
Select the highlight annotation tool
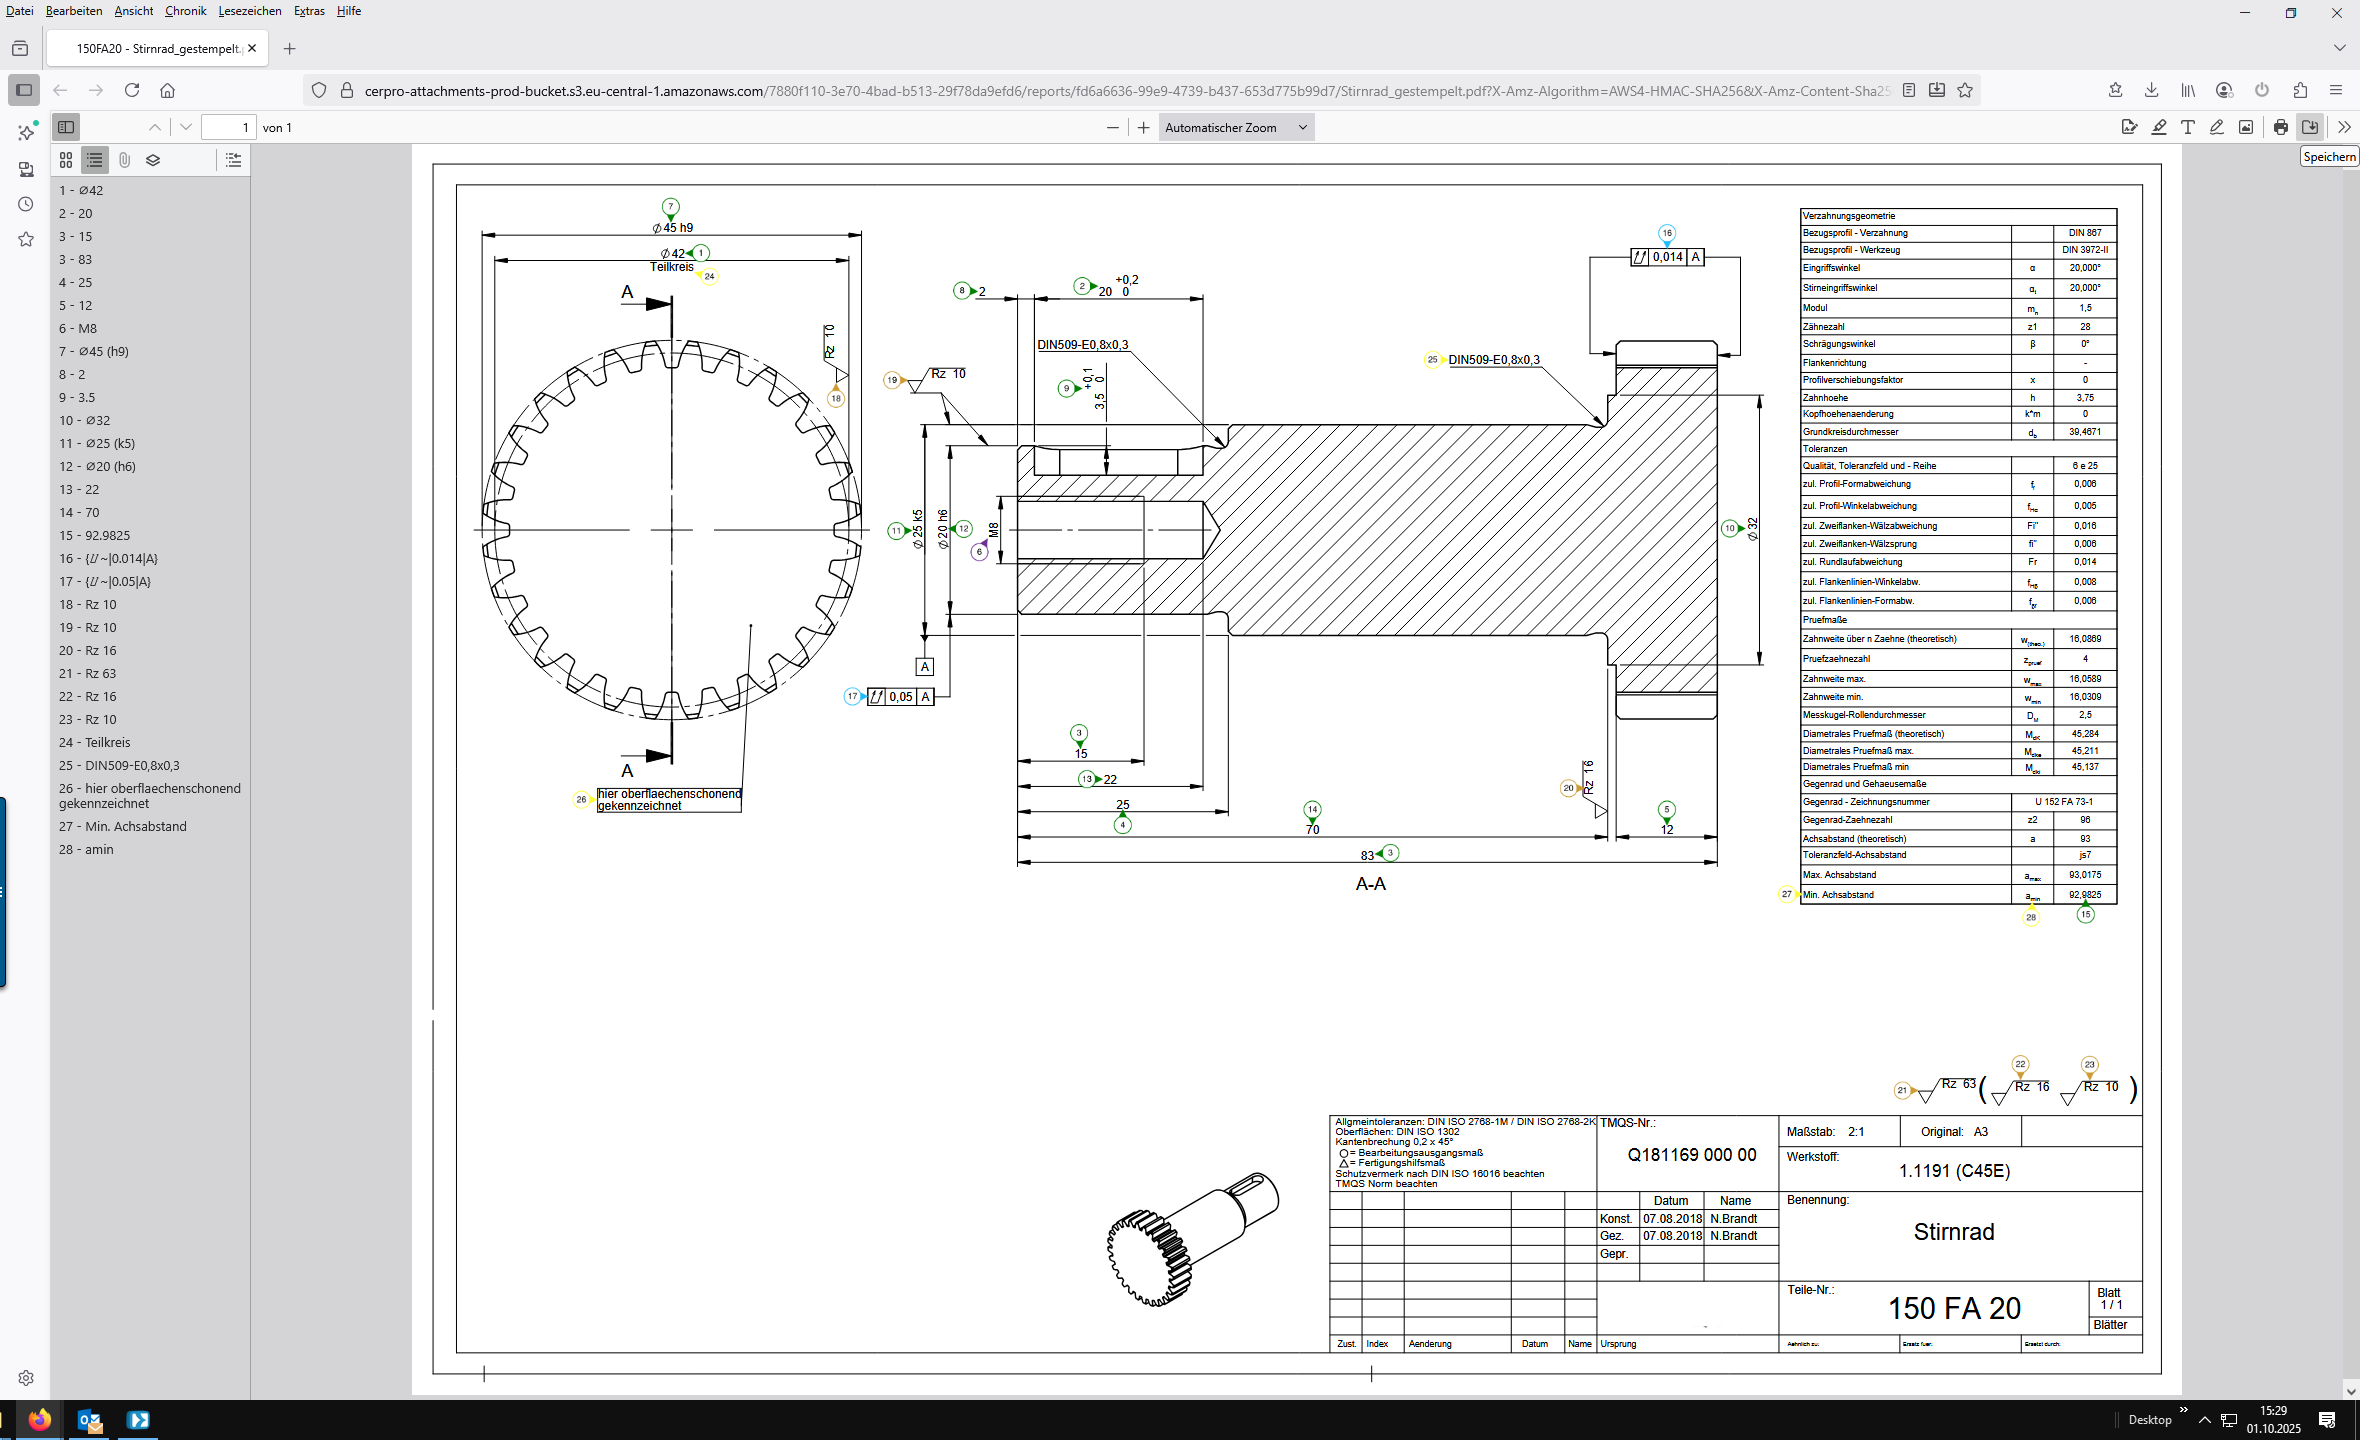2159,127
